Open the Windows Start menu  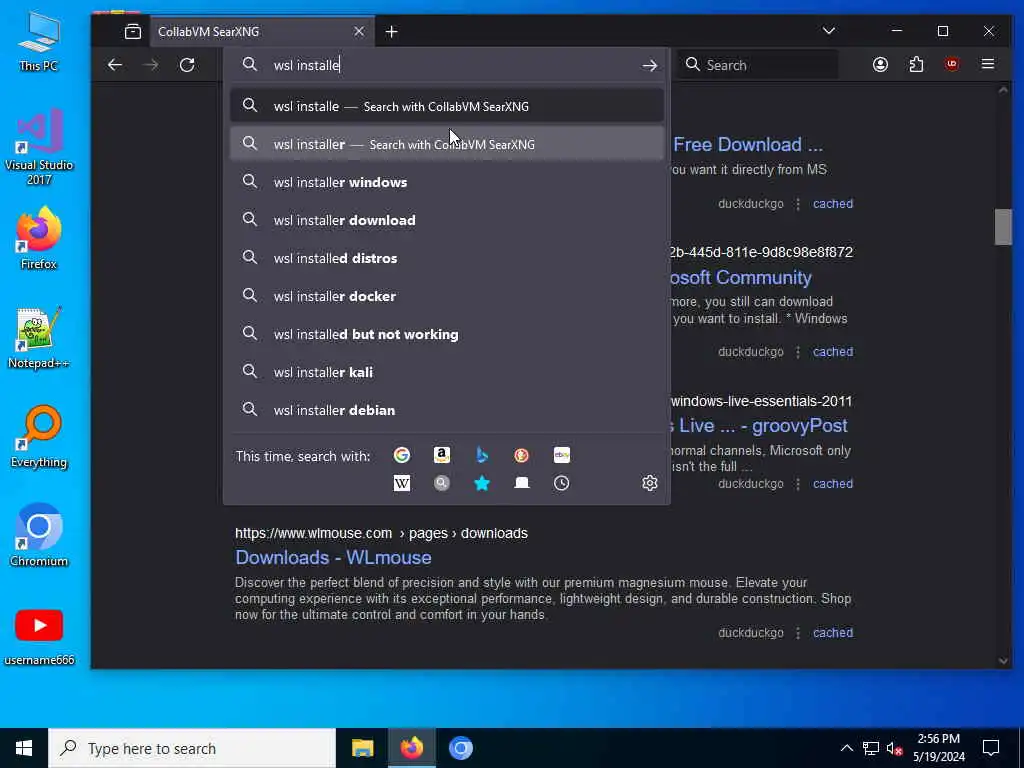(24, 748)
